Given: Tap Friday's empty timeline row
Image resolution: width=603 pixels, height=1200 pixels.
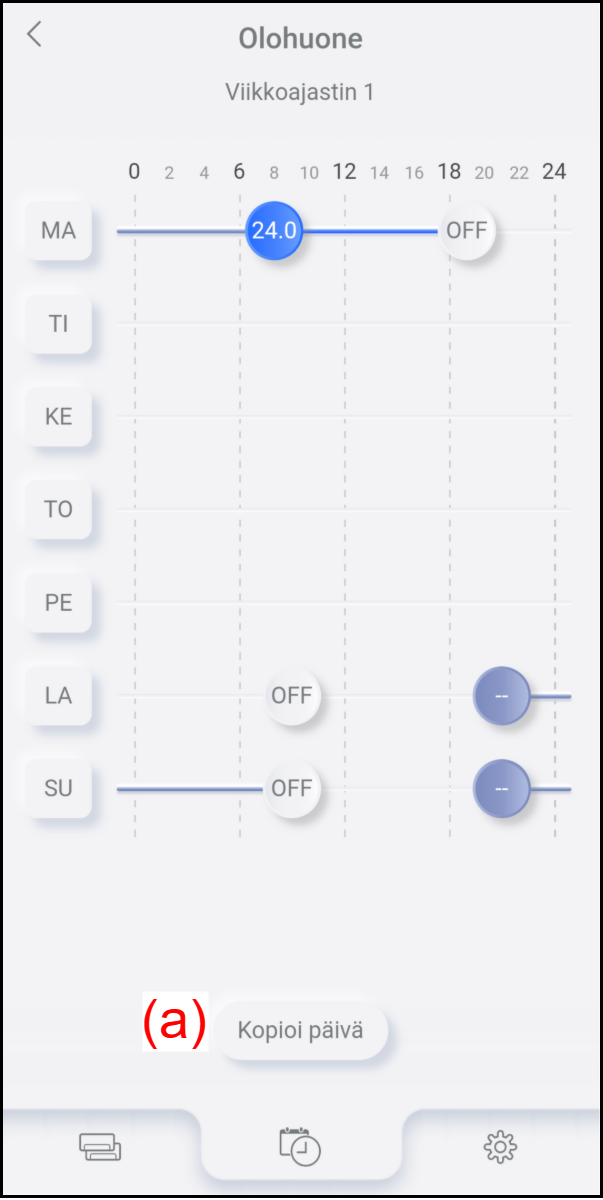Looking at the screenshot, I should tap(344, 602).
